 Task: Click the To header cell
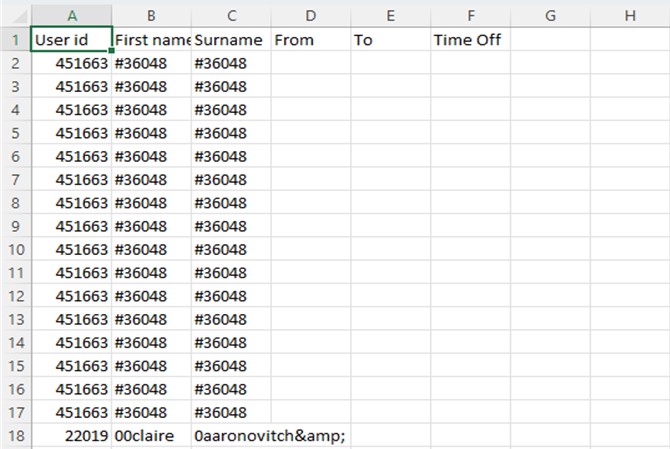click(391, 40)
